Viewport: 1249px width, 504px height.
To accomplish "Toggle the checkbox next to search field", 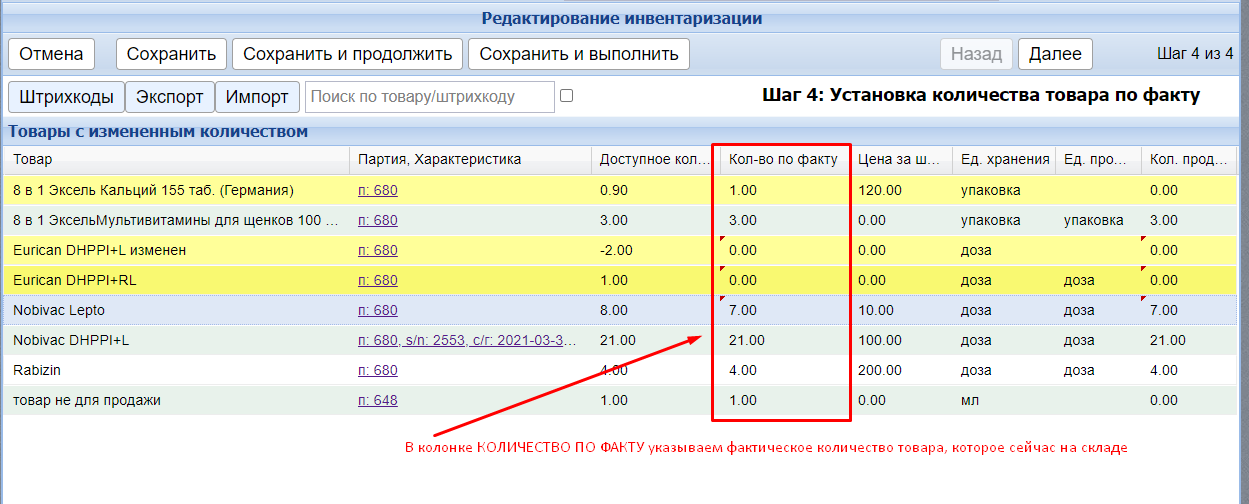I will [567, 96].
